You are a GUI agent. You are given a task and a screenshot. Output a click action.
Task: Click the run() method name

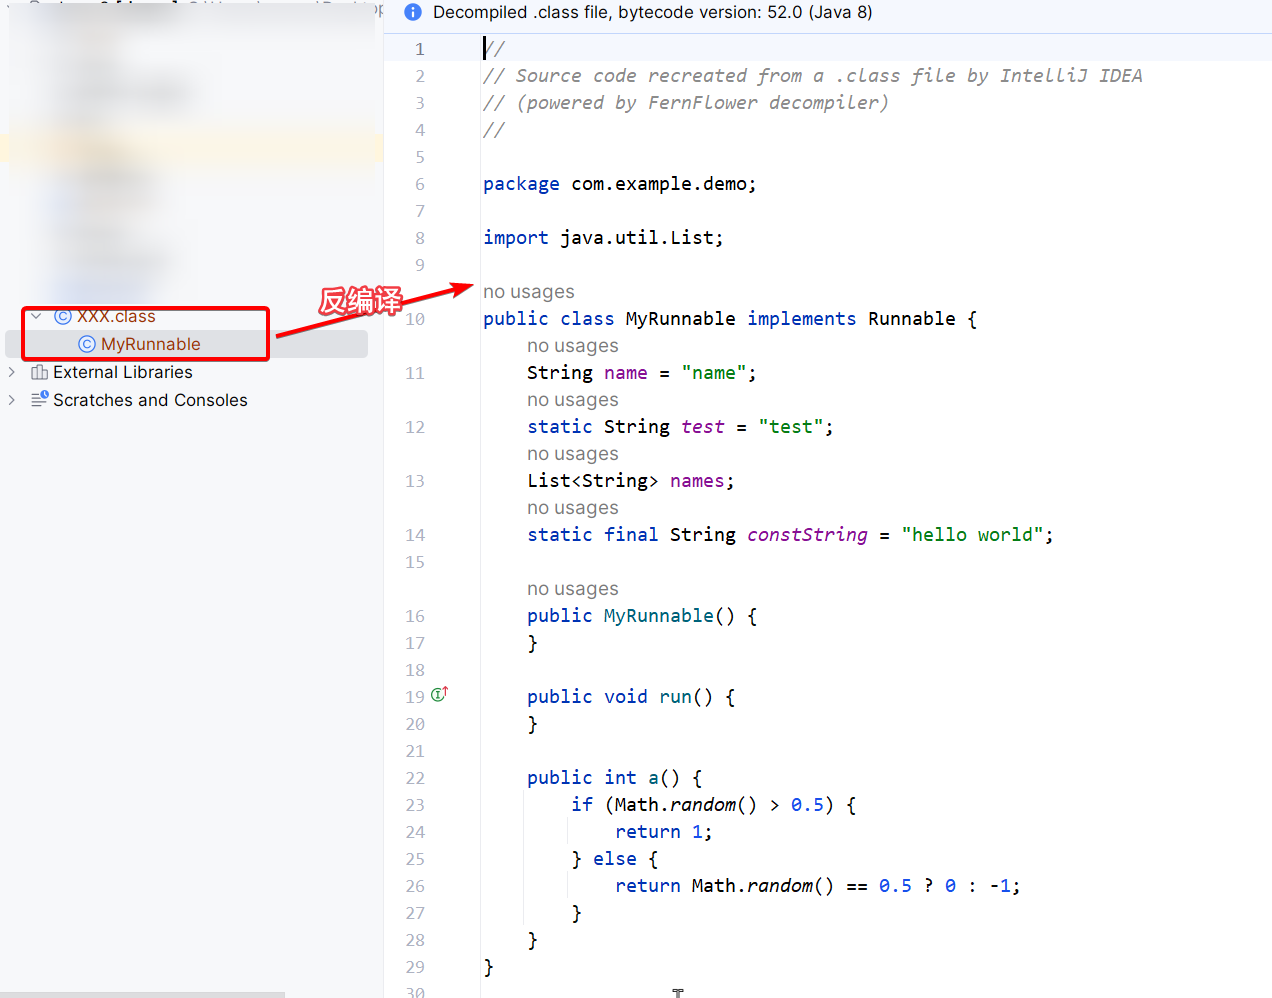675,697
